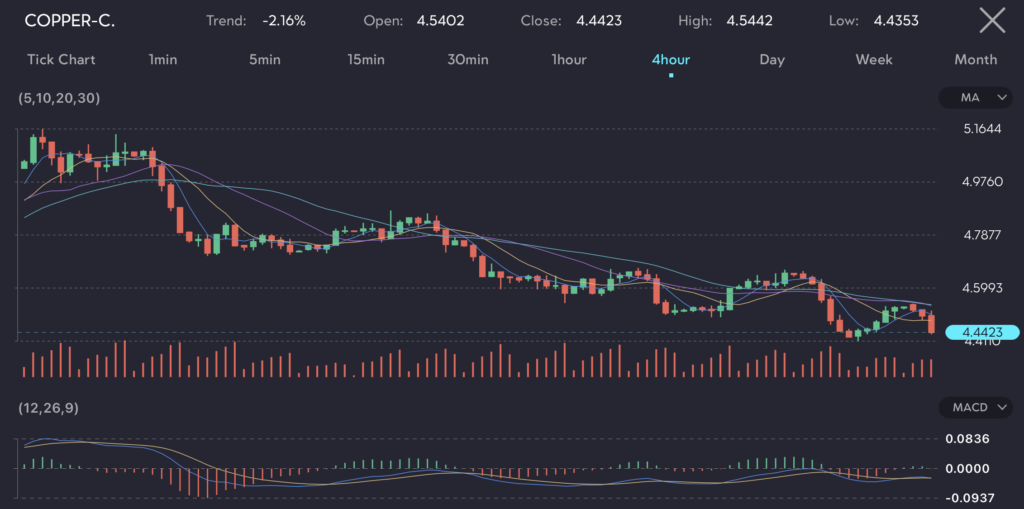The height and width of the screenshot is (509, 1024).
Task: Select the 1min timeframe
Action: point(163,59)
